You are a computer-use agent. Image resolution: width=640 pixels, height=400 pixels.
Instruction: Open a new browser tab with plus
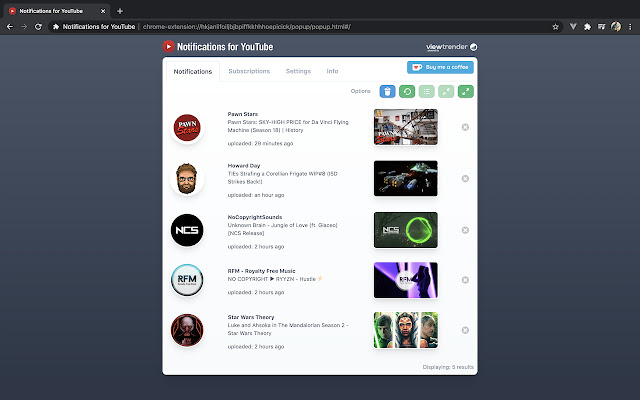pos(120,11)
